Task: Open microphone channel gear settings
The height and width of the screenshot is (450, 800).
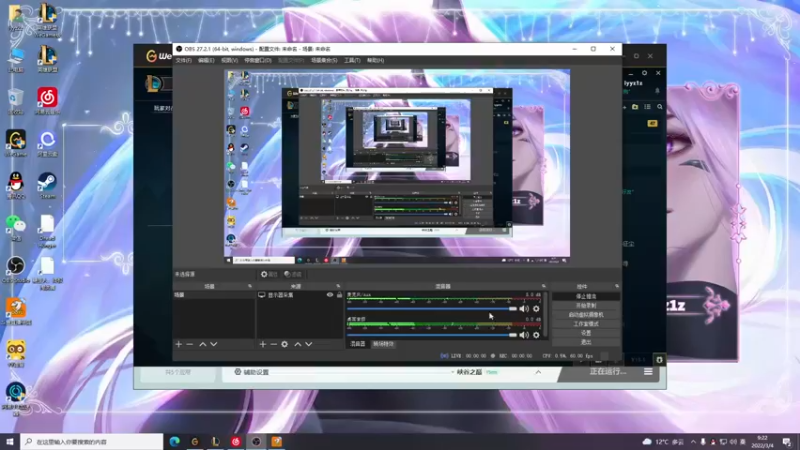Action: coord(536,309)
